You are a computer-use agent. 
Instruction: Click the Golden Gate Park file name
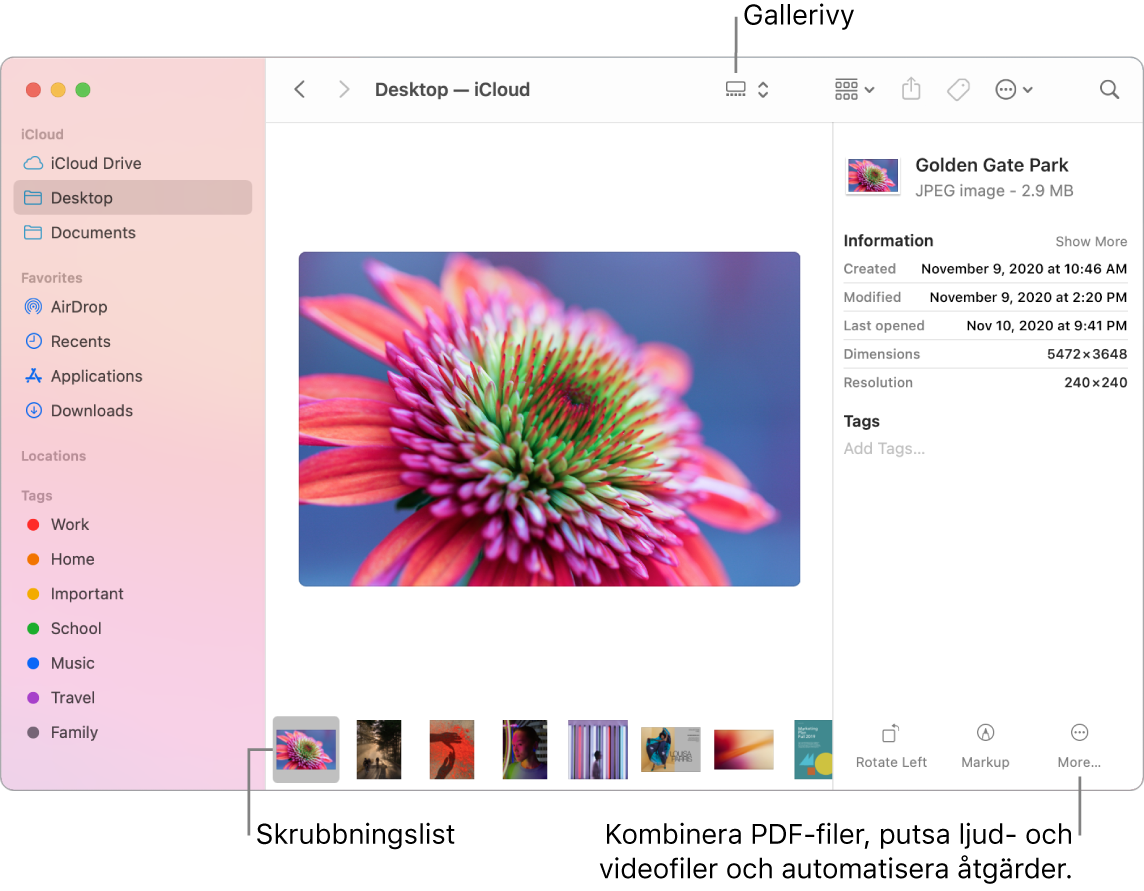[x=992, y=165]
